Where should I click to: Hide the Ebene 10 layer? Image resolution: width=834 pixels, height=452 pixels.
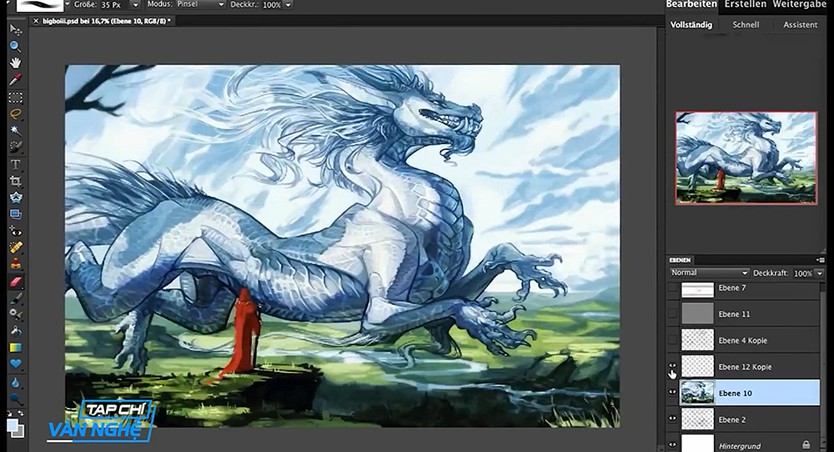pyautogui.click(x=672, y=392)
